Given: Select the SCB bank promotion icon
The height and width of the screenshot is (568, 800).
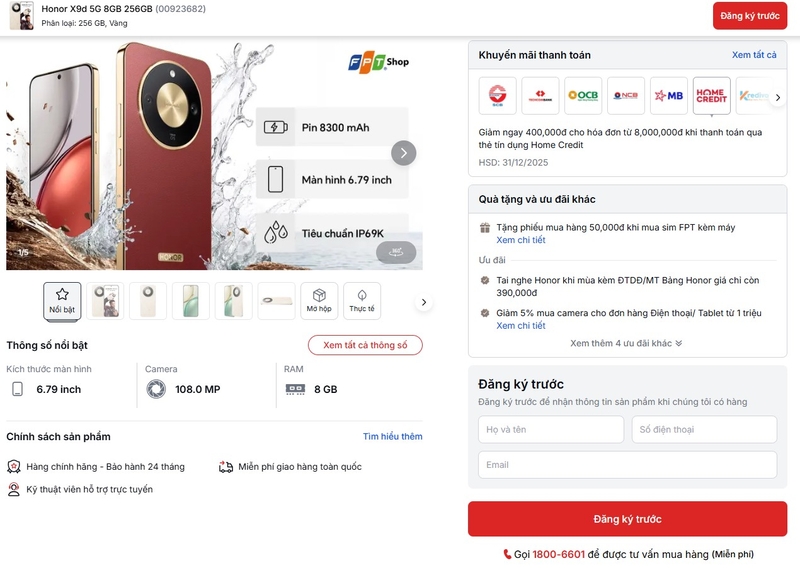Looking at the screenshot, I should [x=497, y=96].
